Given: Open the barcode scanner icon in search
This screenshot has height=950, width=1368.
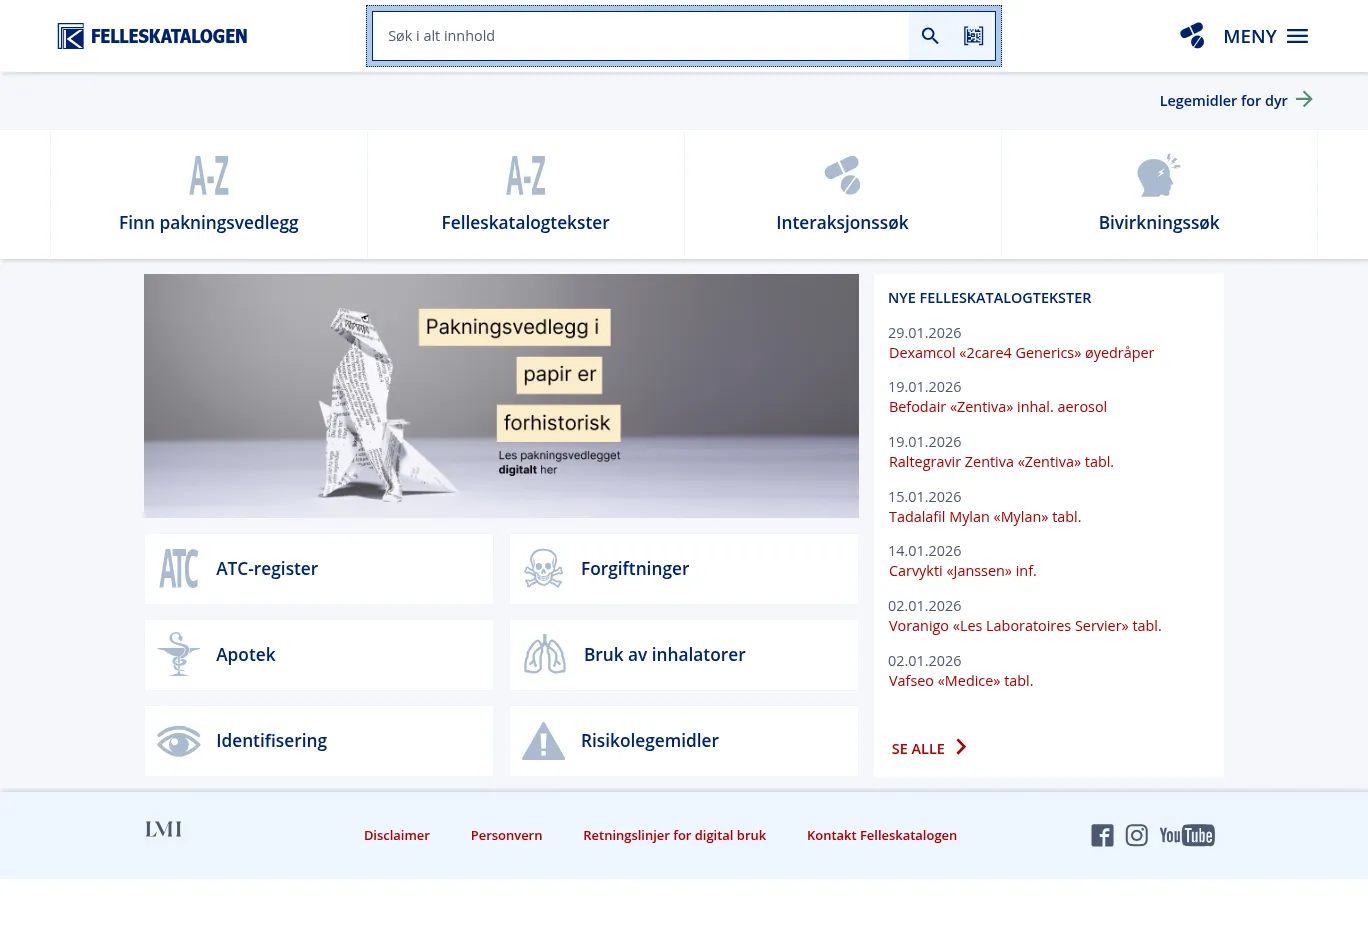Looking at the screenshot, I should (x=973, y=36).
